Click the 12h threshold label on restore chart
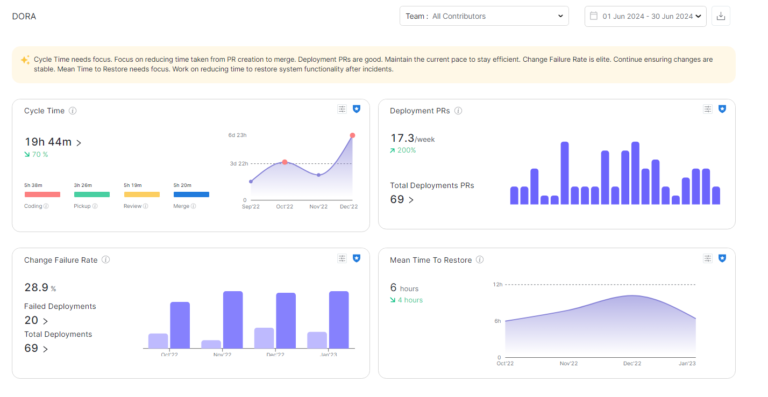 point(498,284)
